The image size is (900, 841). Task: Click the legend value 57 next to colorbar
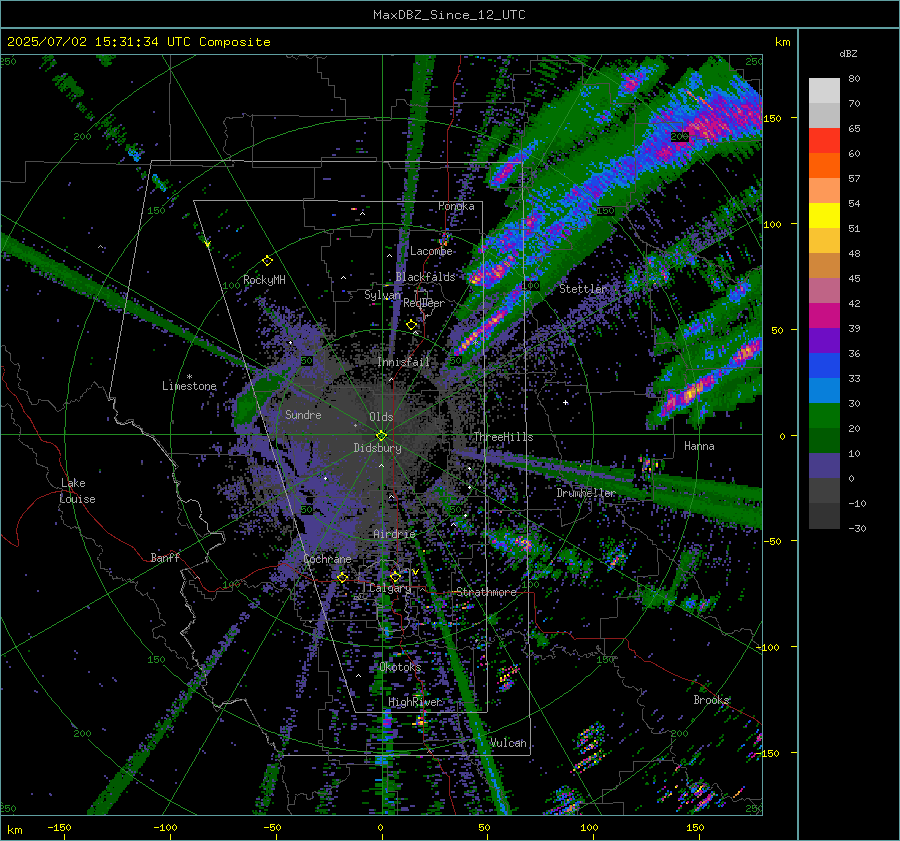pos(854,179)
